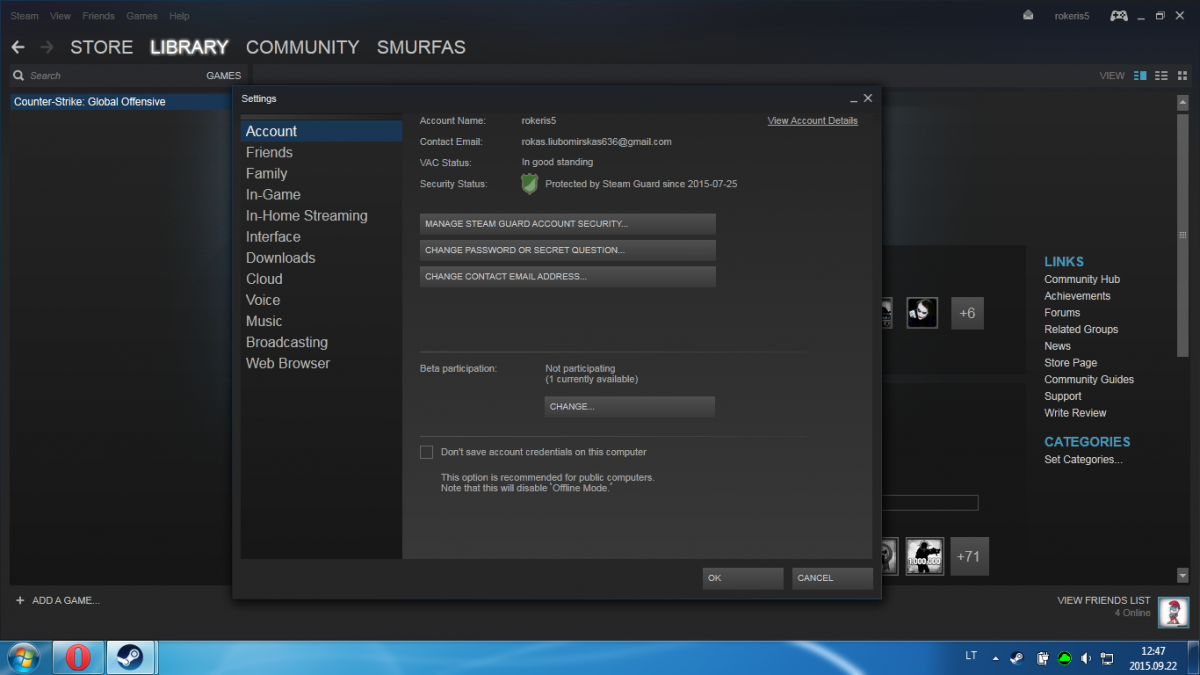1200x675 pixels.
Task: Switch library to list view icon
Action: coord(1161,75)
